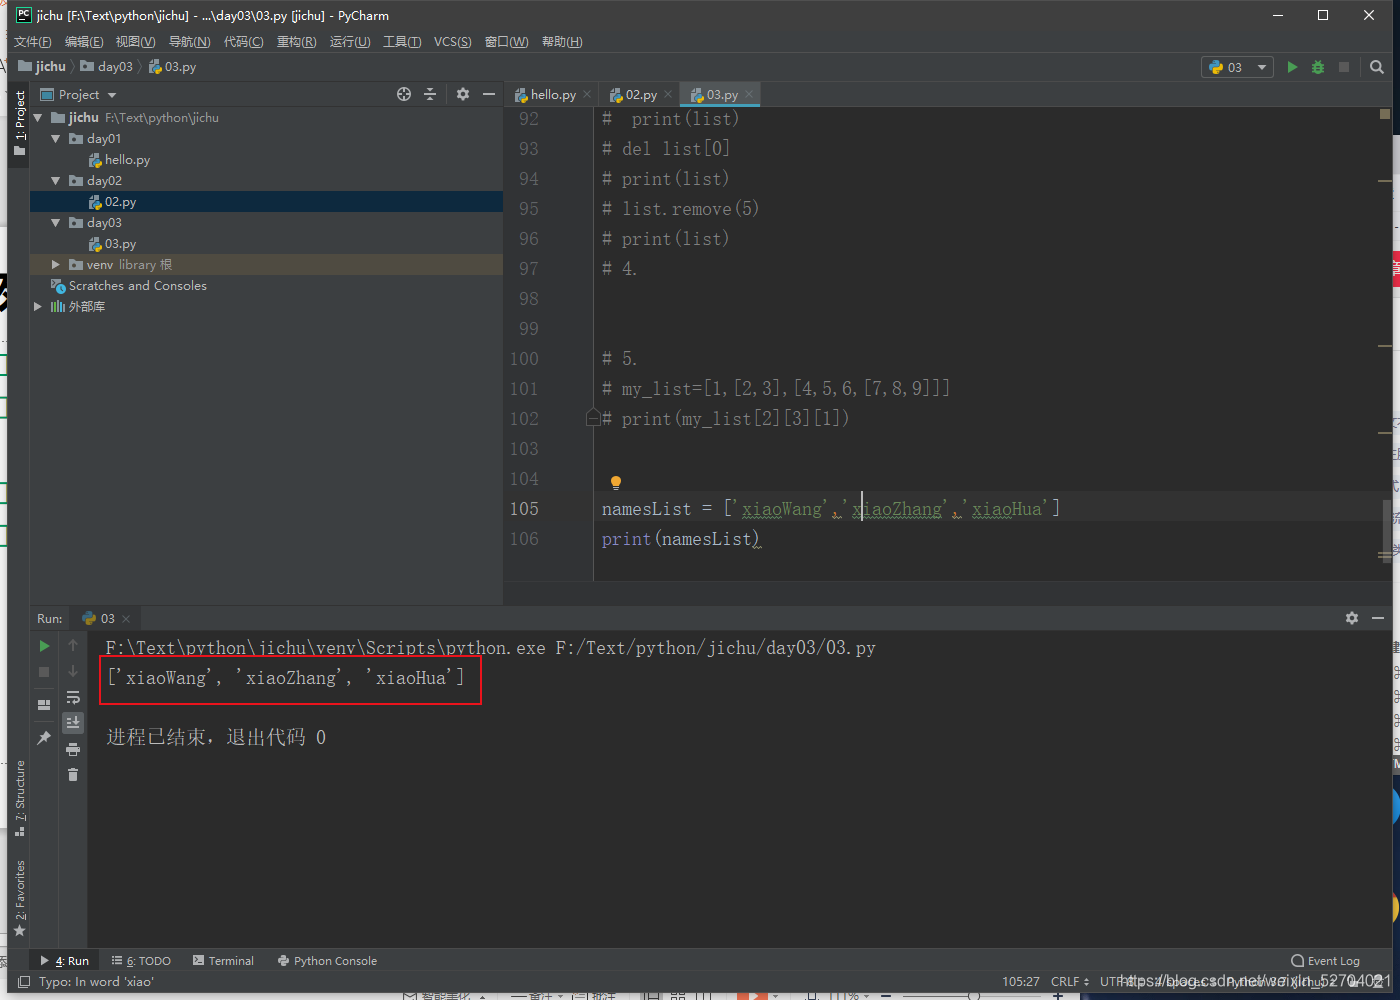
Task: Open the Event Log
Action: (1326, 961)
